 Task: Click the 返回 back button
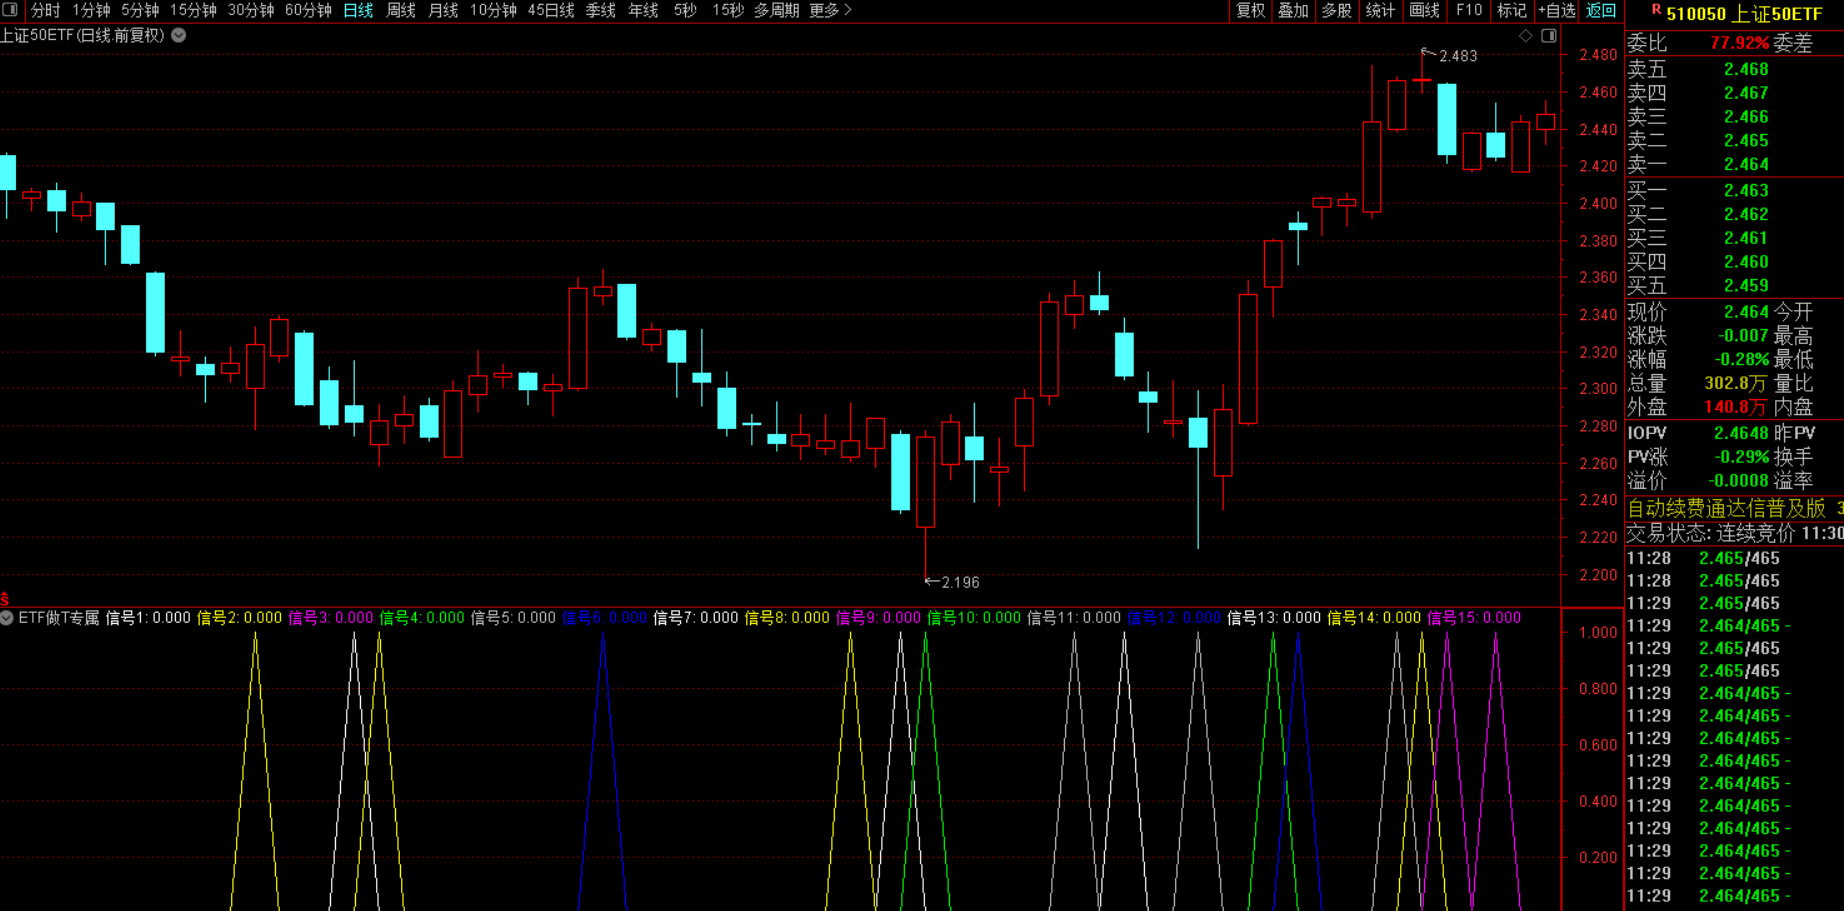pos(1601,10)
